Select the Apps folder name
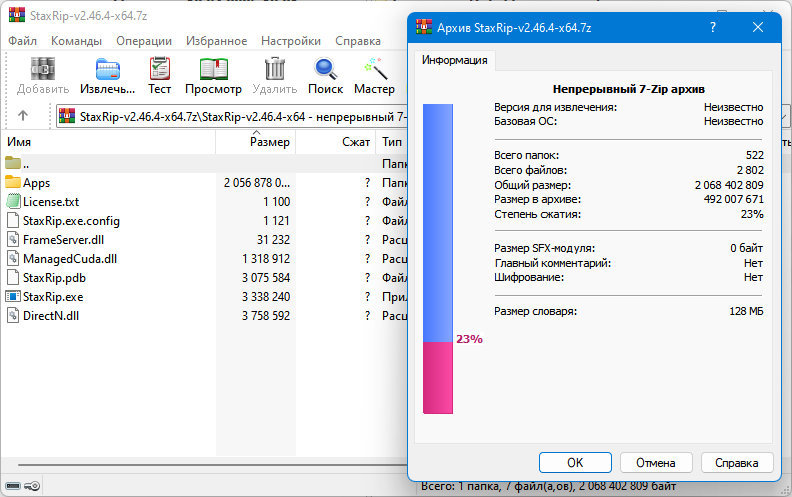 click(x=36, y=183)
